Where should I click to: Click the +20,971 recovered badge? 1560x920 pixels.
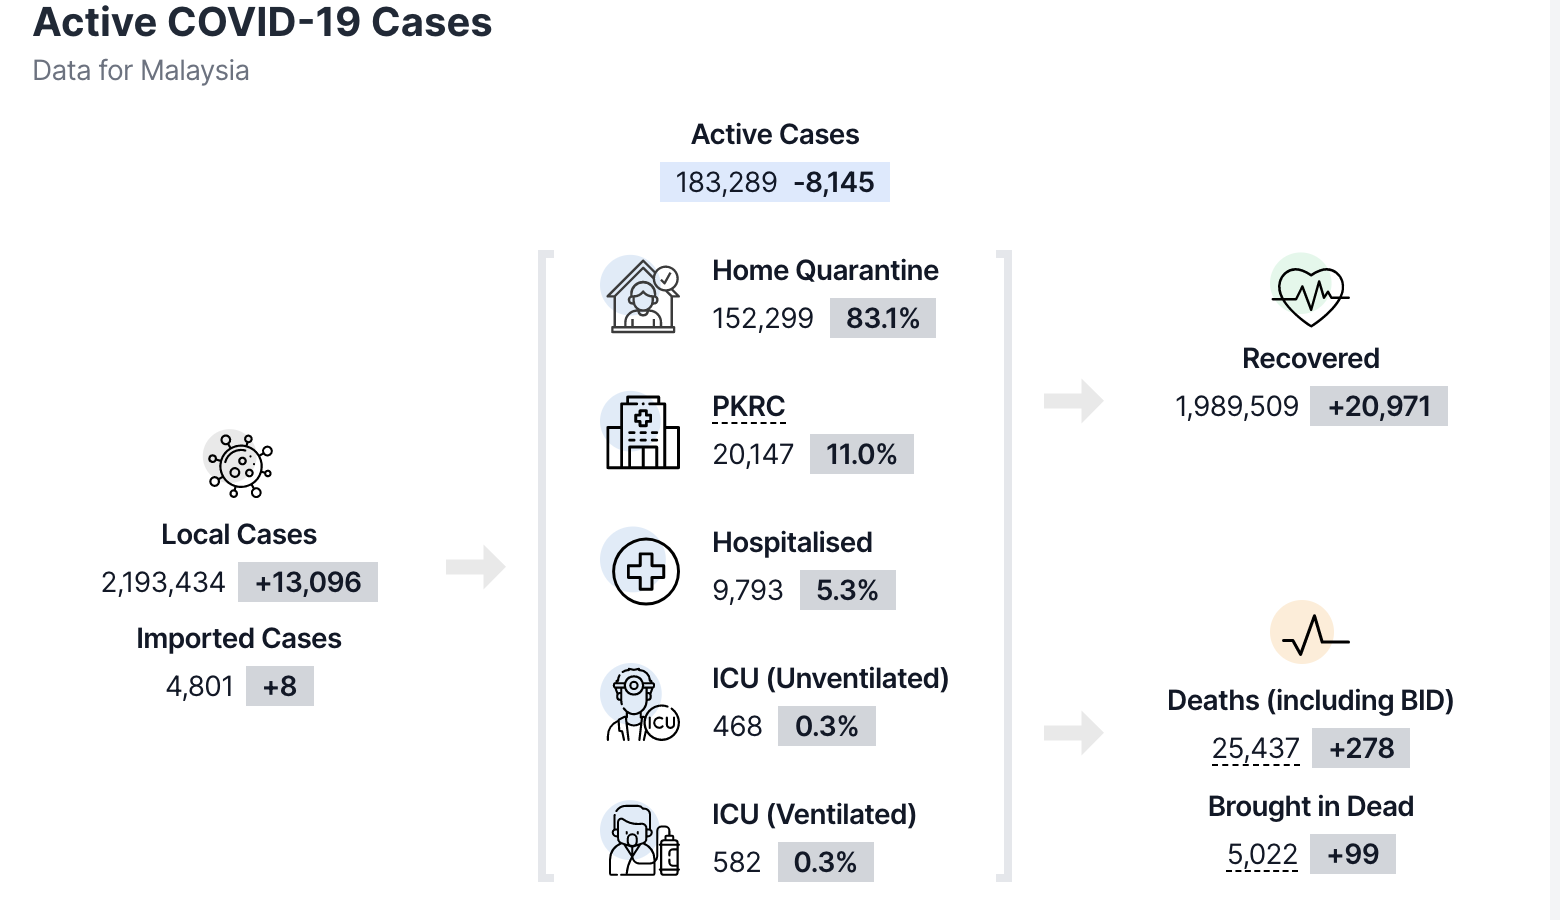[1379, 406]
